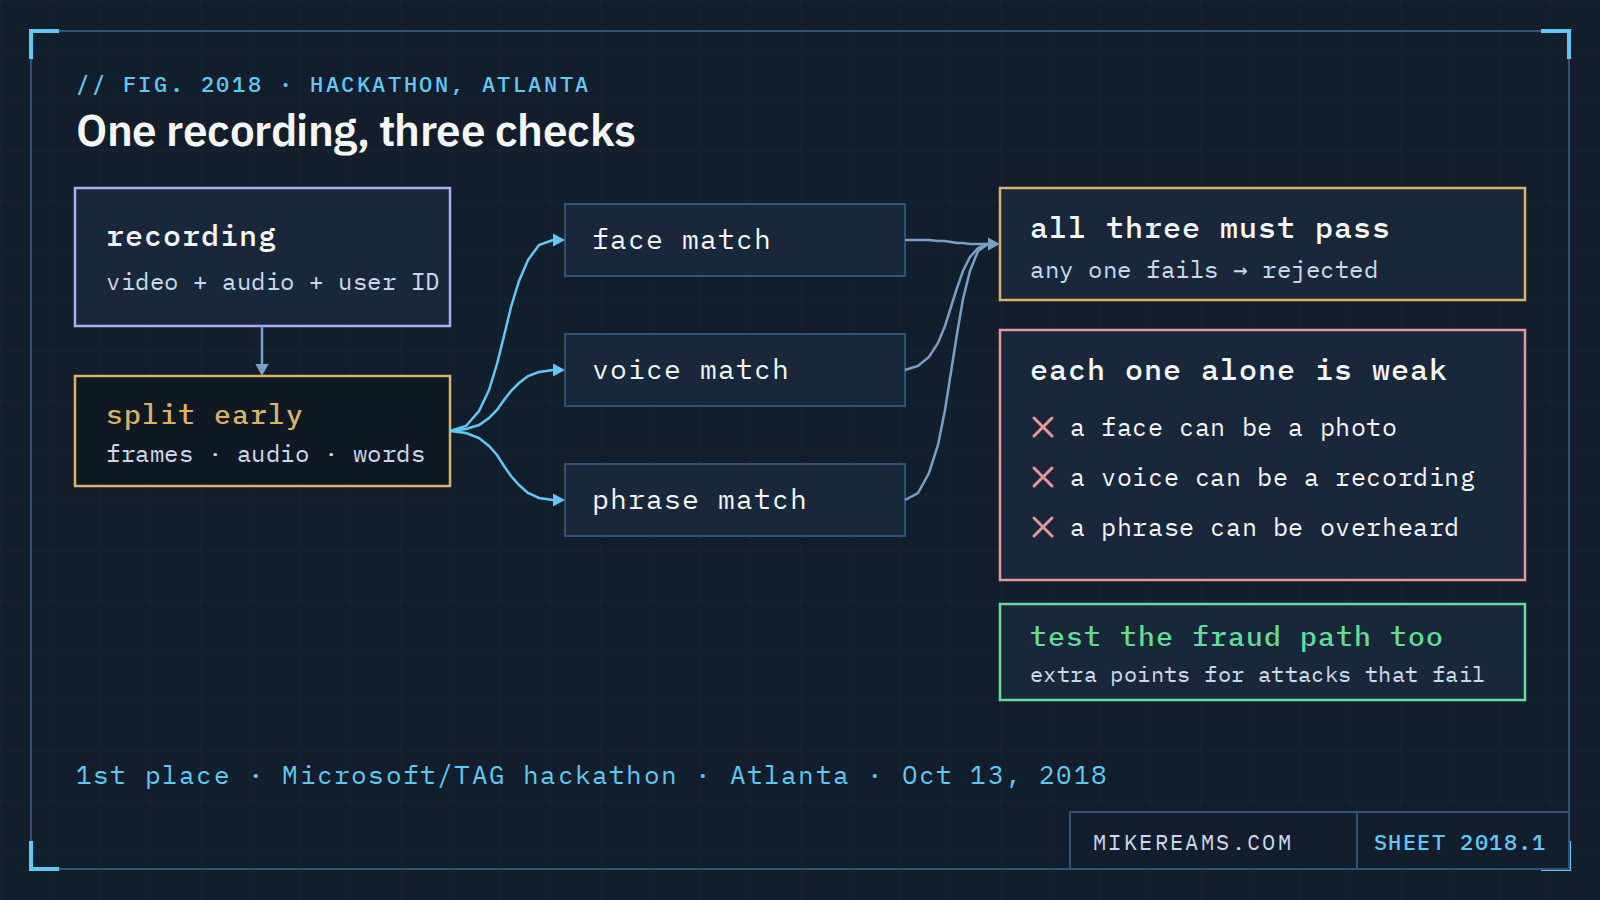This screenshot has width=1600, height=900.
Task: Click the red X beside 'a phrase can be overheard'
Action: [x=1042, y=528]
